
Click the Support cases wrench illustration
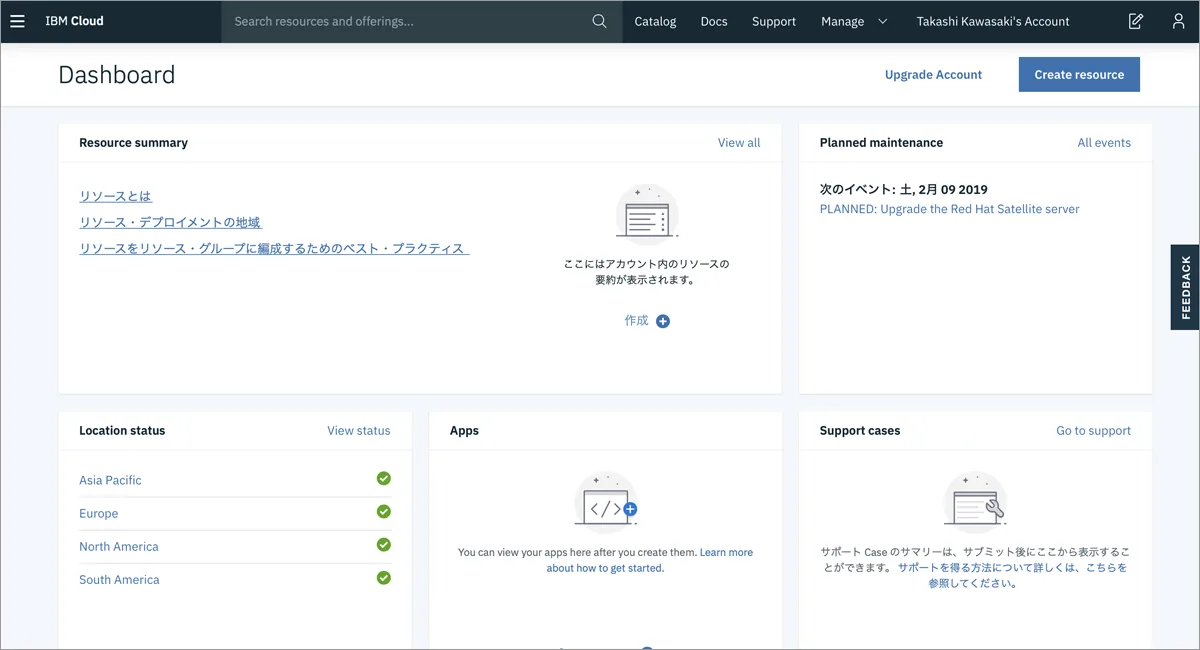tap(976, 503)
